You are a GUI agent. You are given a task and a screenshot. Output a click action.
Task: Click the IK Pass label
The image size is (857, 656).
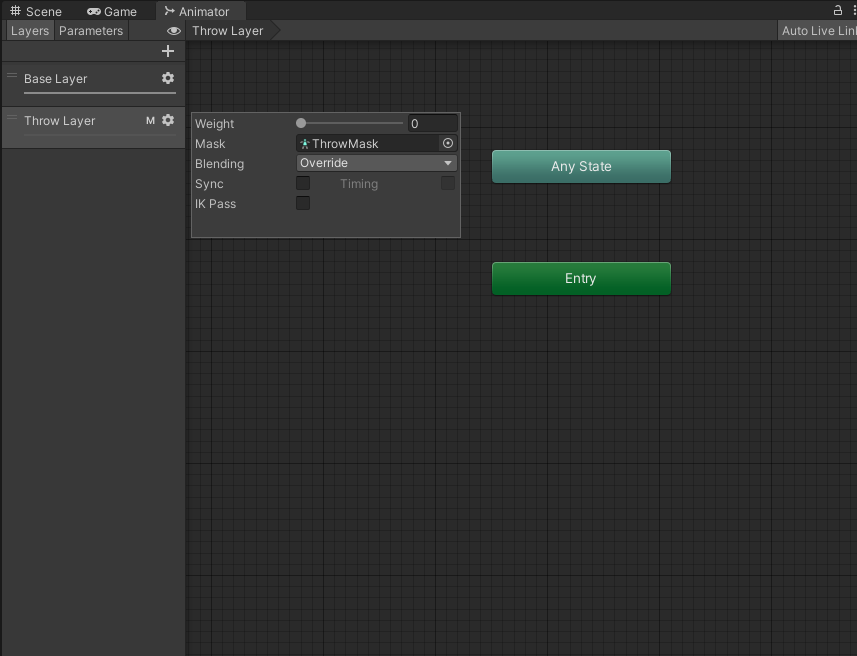(215, 204)
